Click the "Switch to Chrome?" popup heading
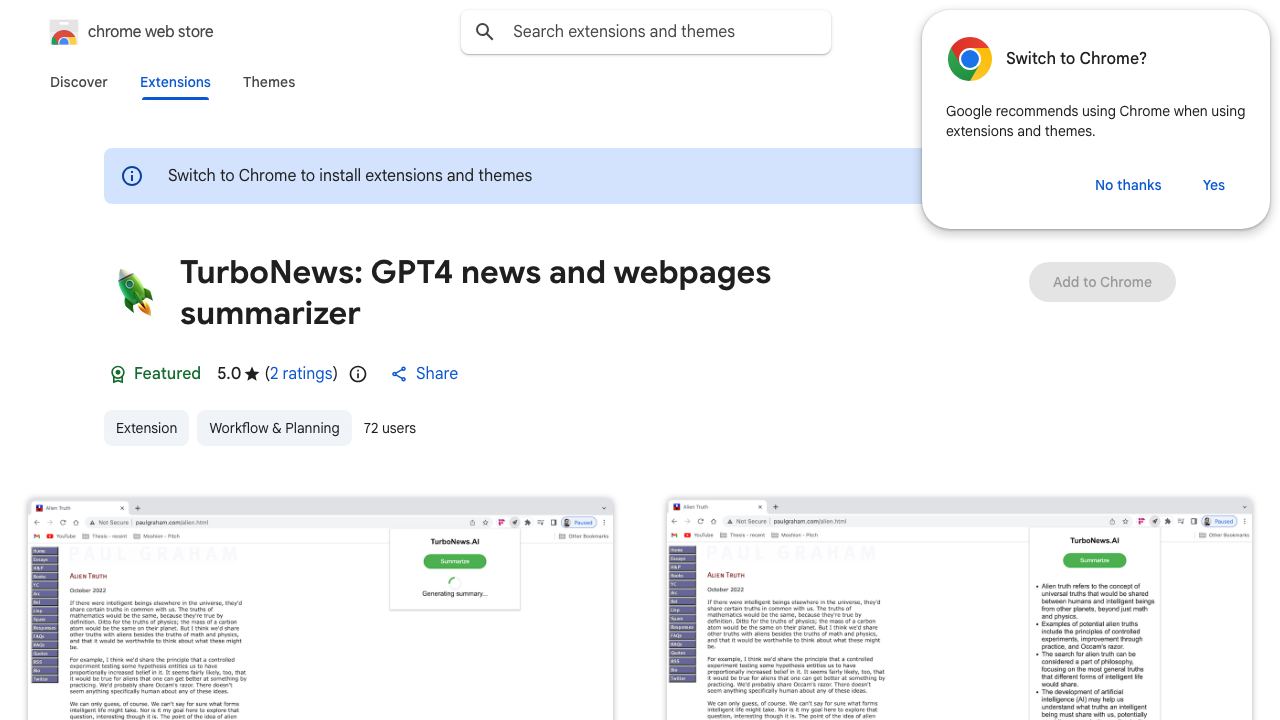Image resolution: width=1280 pixels, height=720 pixels. pyautogui.click(x=1076, y=59)
